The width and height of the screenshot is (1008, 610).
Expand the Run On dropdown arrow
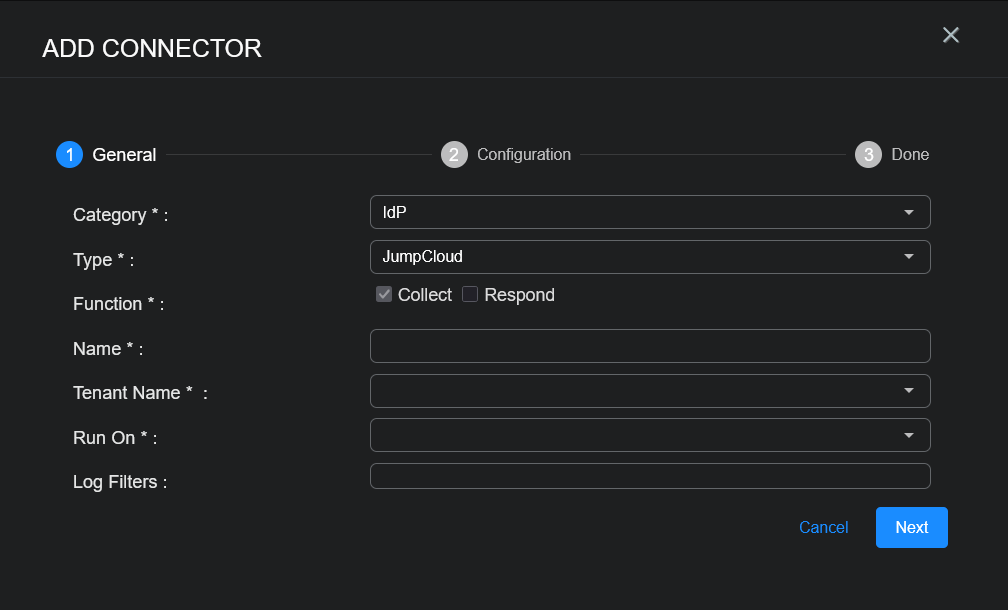[x=909, y=435]
